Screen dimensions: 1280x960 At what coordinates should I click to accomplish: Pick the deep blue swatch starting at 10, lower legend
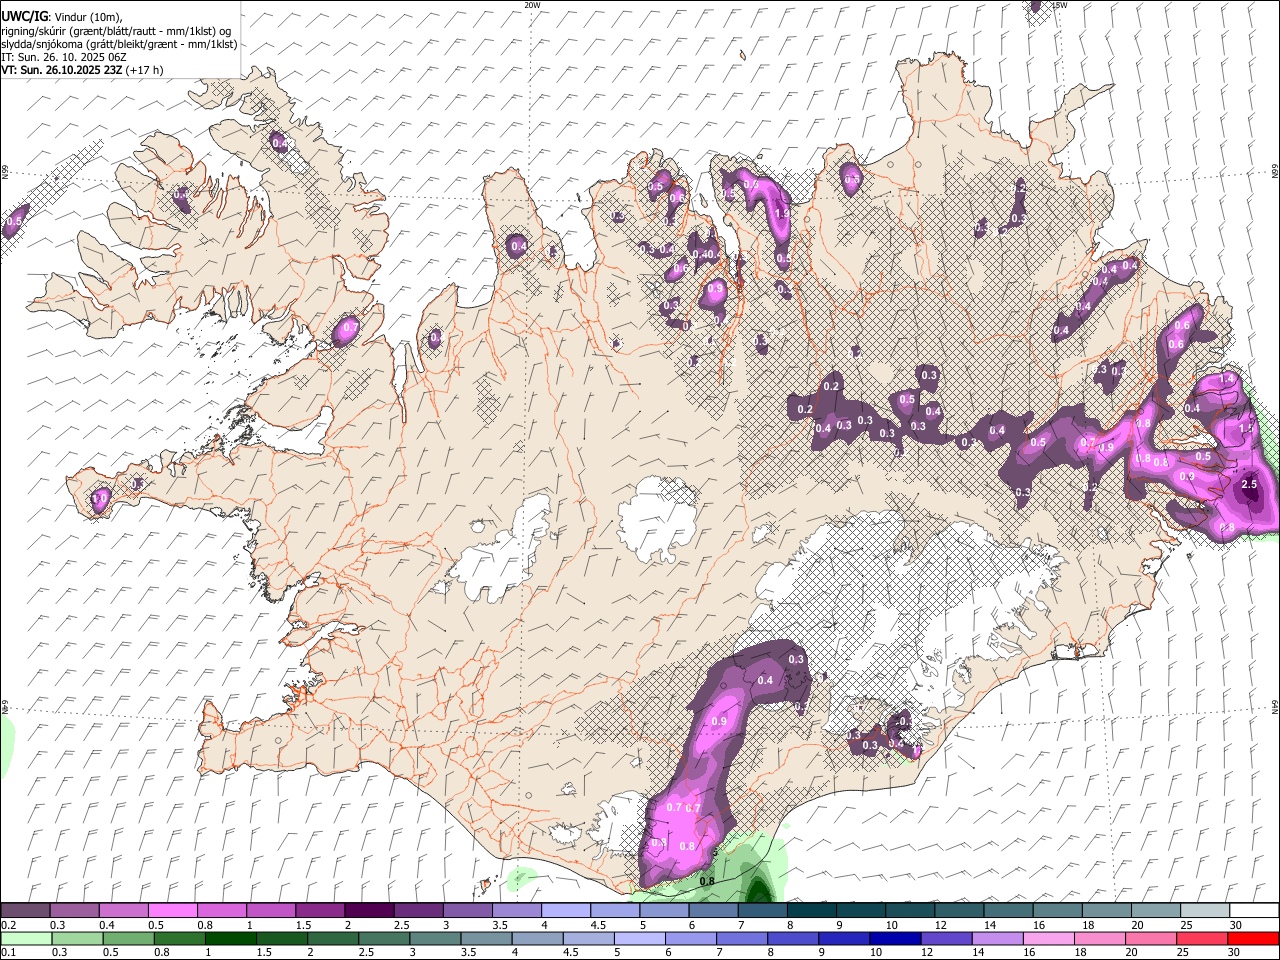pos(894,939)
